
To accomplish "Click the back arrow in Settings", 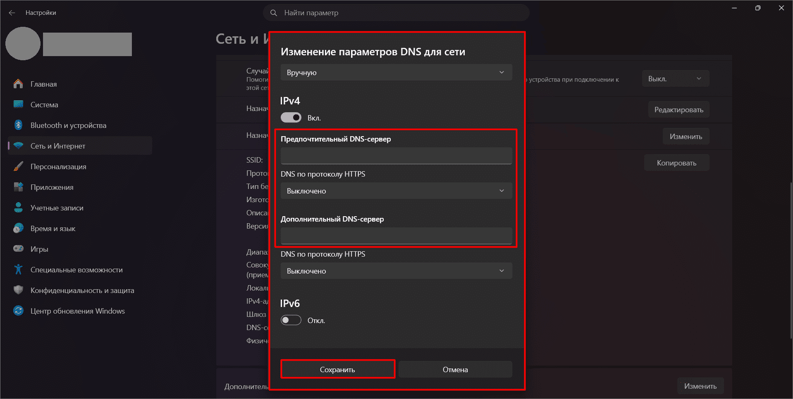I will click(12, 13).
